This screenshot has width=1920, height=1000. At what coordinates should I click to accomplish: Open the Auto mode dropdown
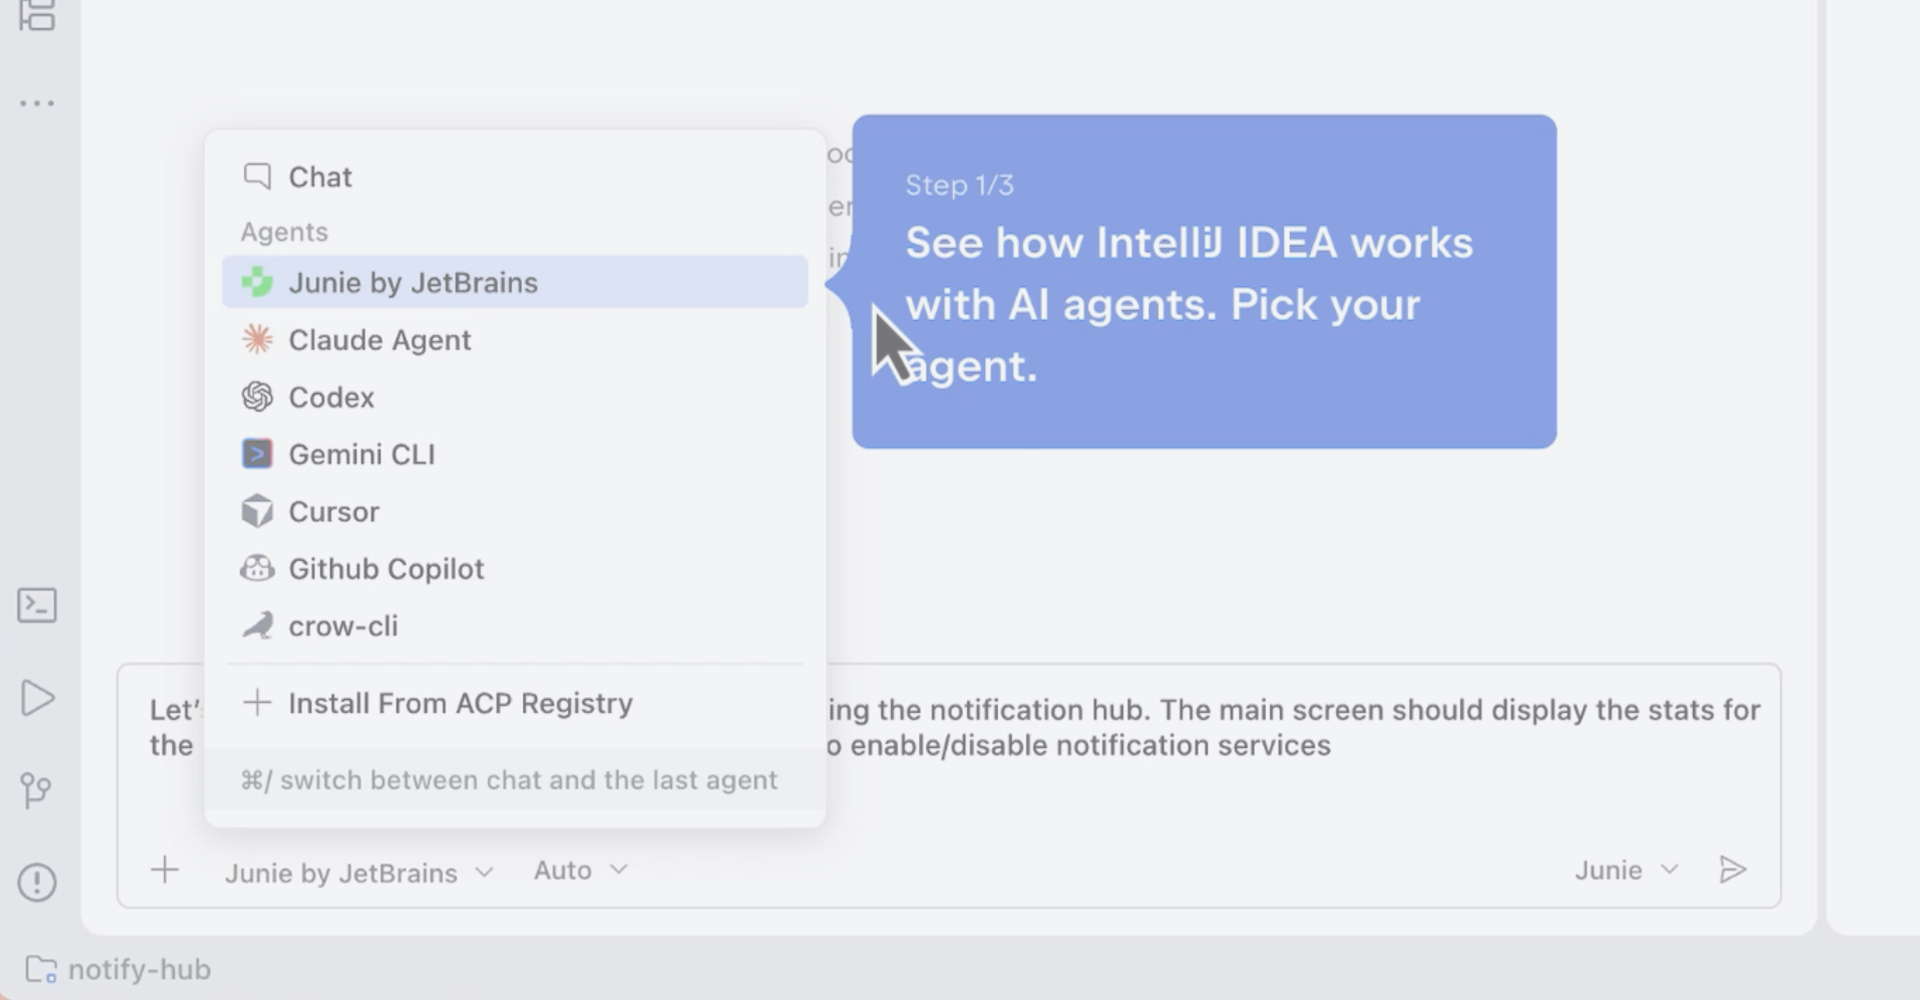(x=581, y=870)
